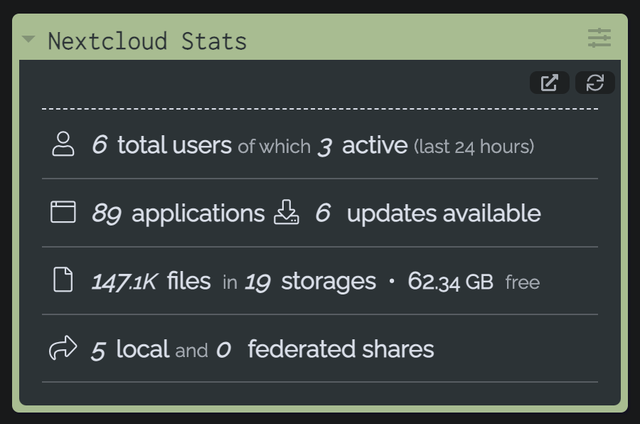This screenshot has height=424, width=640.
Task: Click the applications window icon
Action: click(x=63, y=212)
